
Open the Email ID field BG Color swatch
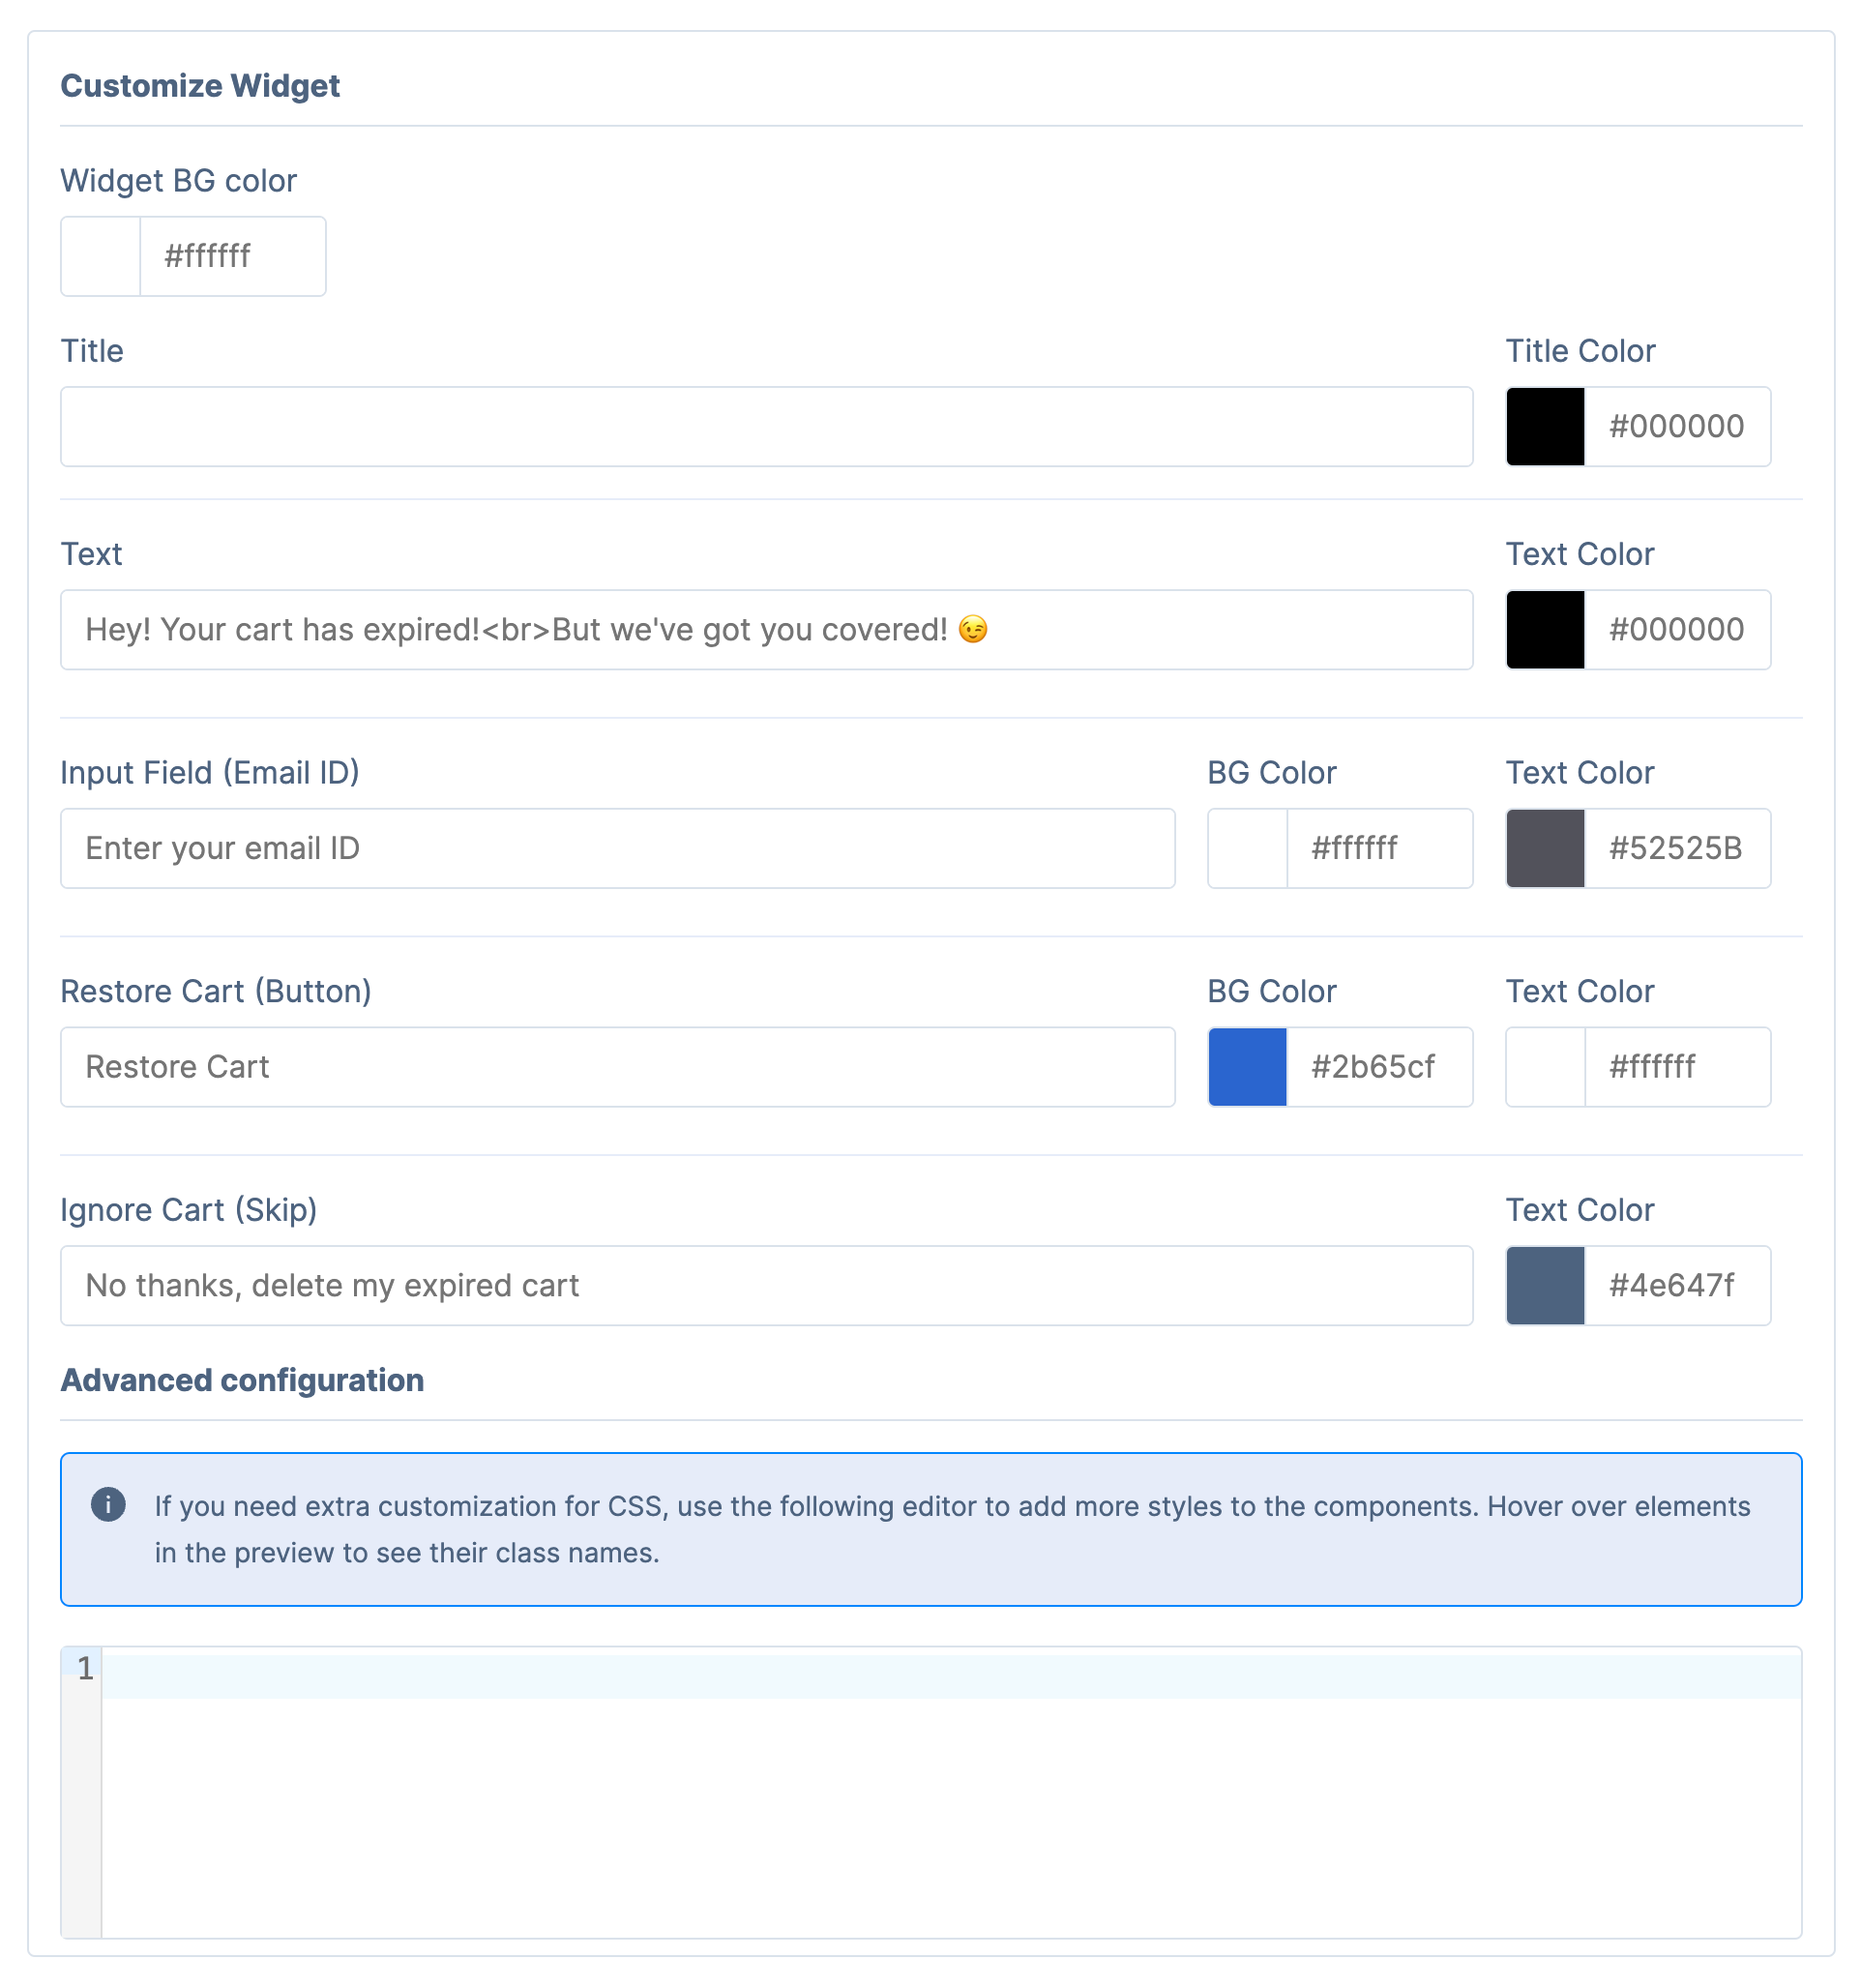[x=1247, y=848]
